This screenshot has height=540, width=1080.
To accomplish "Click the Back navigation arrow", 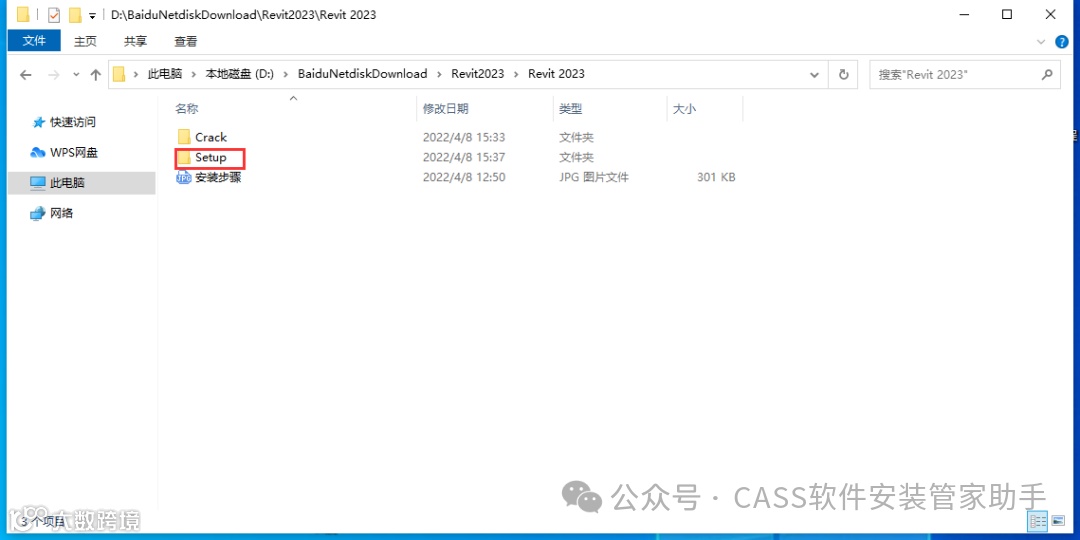I will pyautogui.click(x=25, y=75).
